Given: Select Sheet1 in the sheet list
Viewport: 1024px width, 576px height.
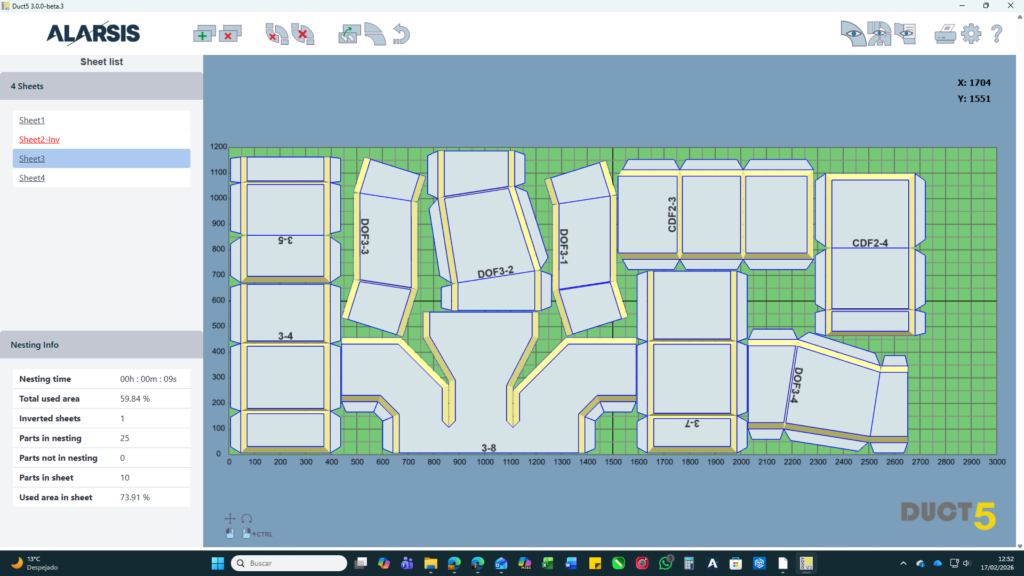Looking at the screenshot, I should [x=32, y=120].
